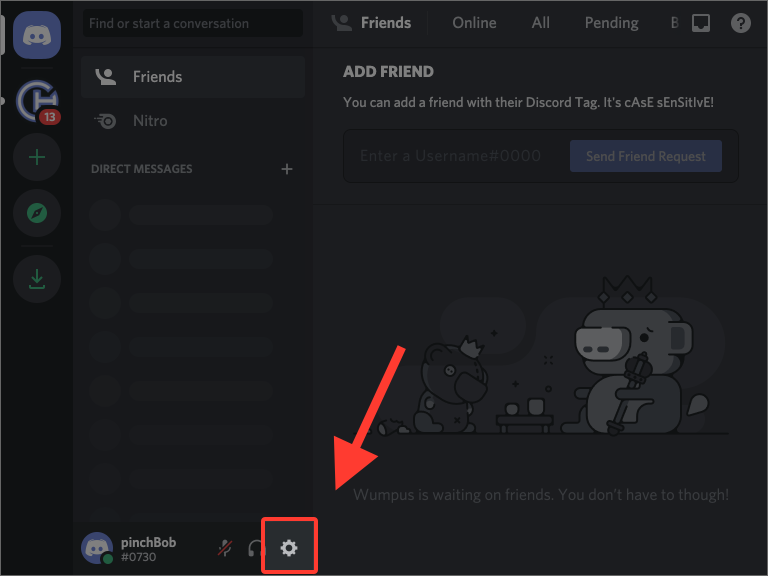Open the Download Apps arrow icon

point(37,279)
